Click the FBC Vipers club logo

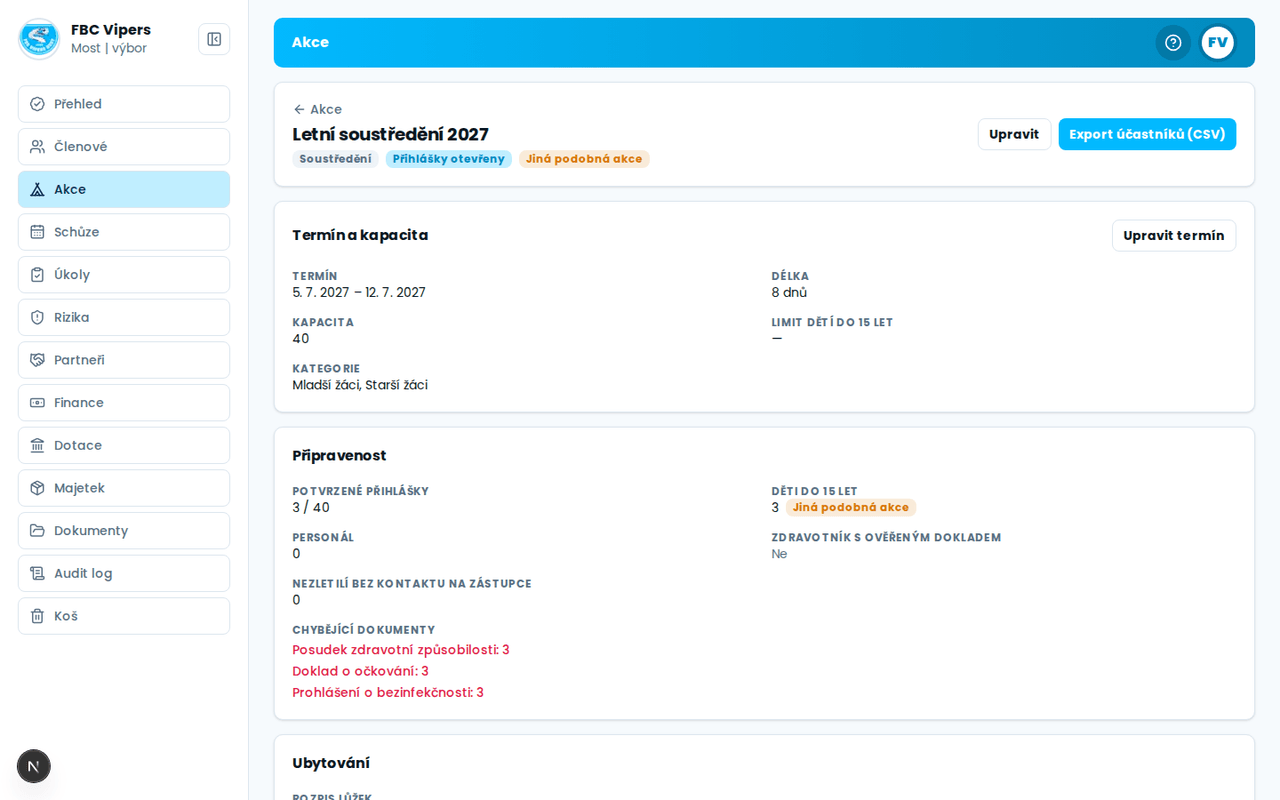39,39
